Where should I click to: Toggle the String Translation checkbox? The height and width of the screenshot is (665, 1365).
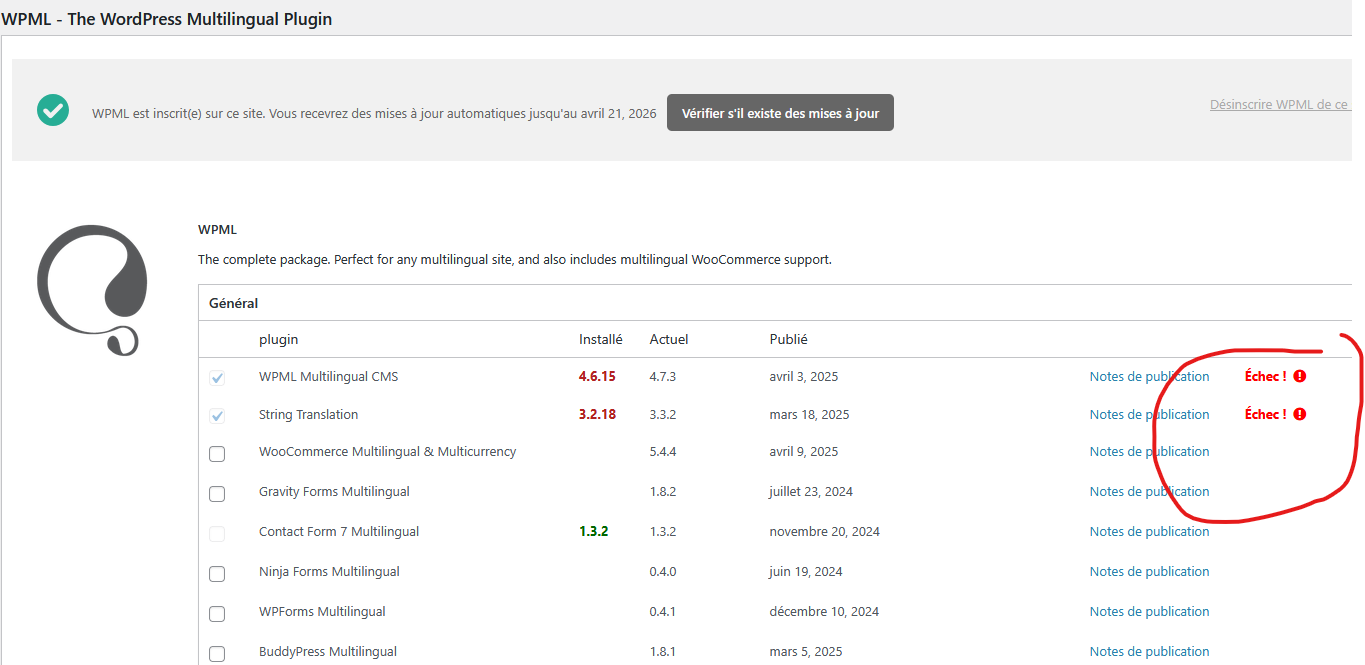pos(217,416)
